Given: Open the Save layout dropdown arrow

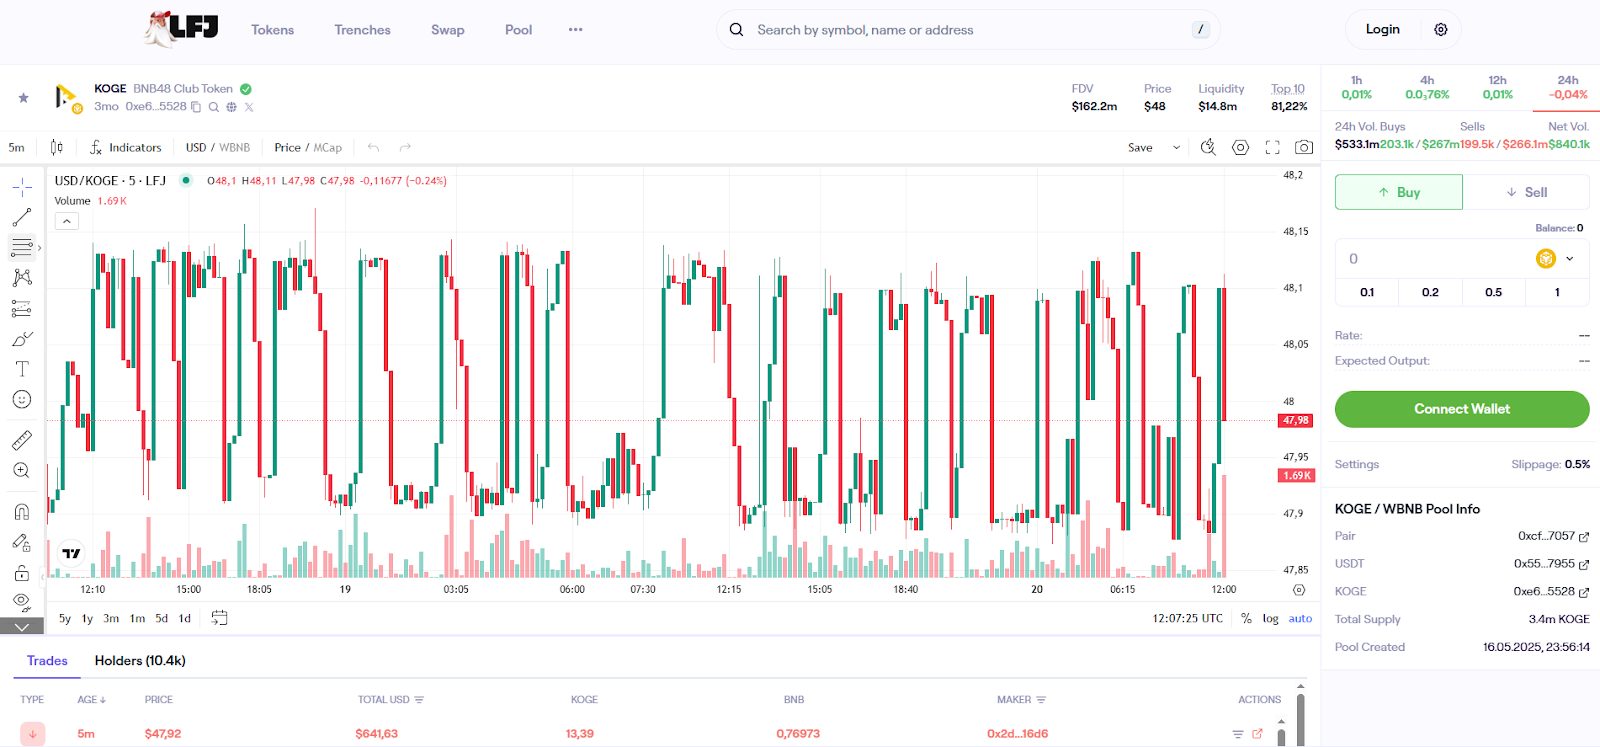Looking at the screenshot, I should 1176,147.
